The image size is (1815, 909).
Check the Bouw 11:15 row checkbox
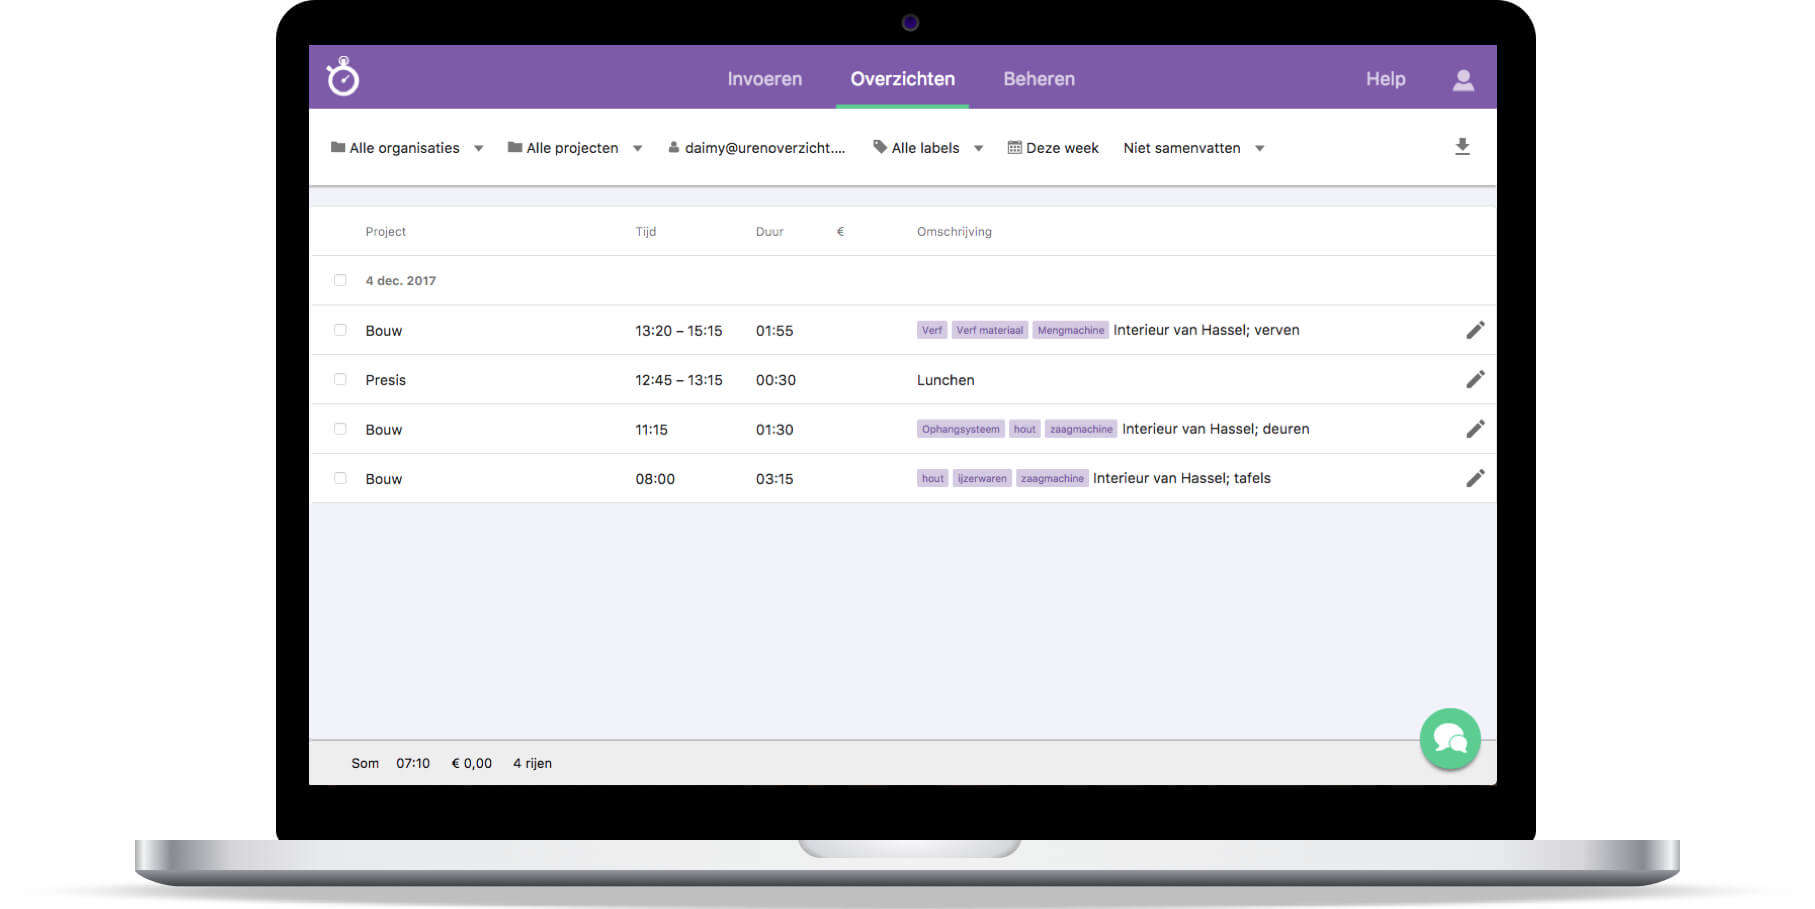pos(340,429)
